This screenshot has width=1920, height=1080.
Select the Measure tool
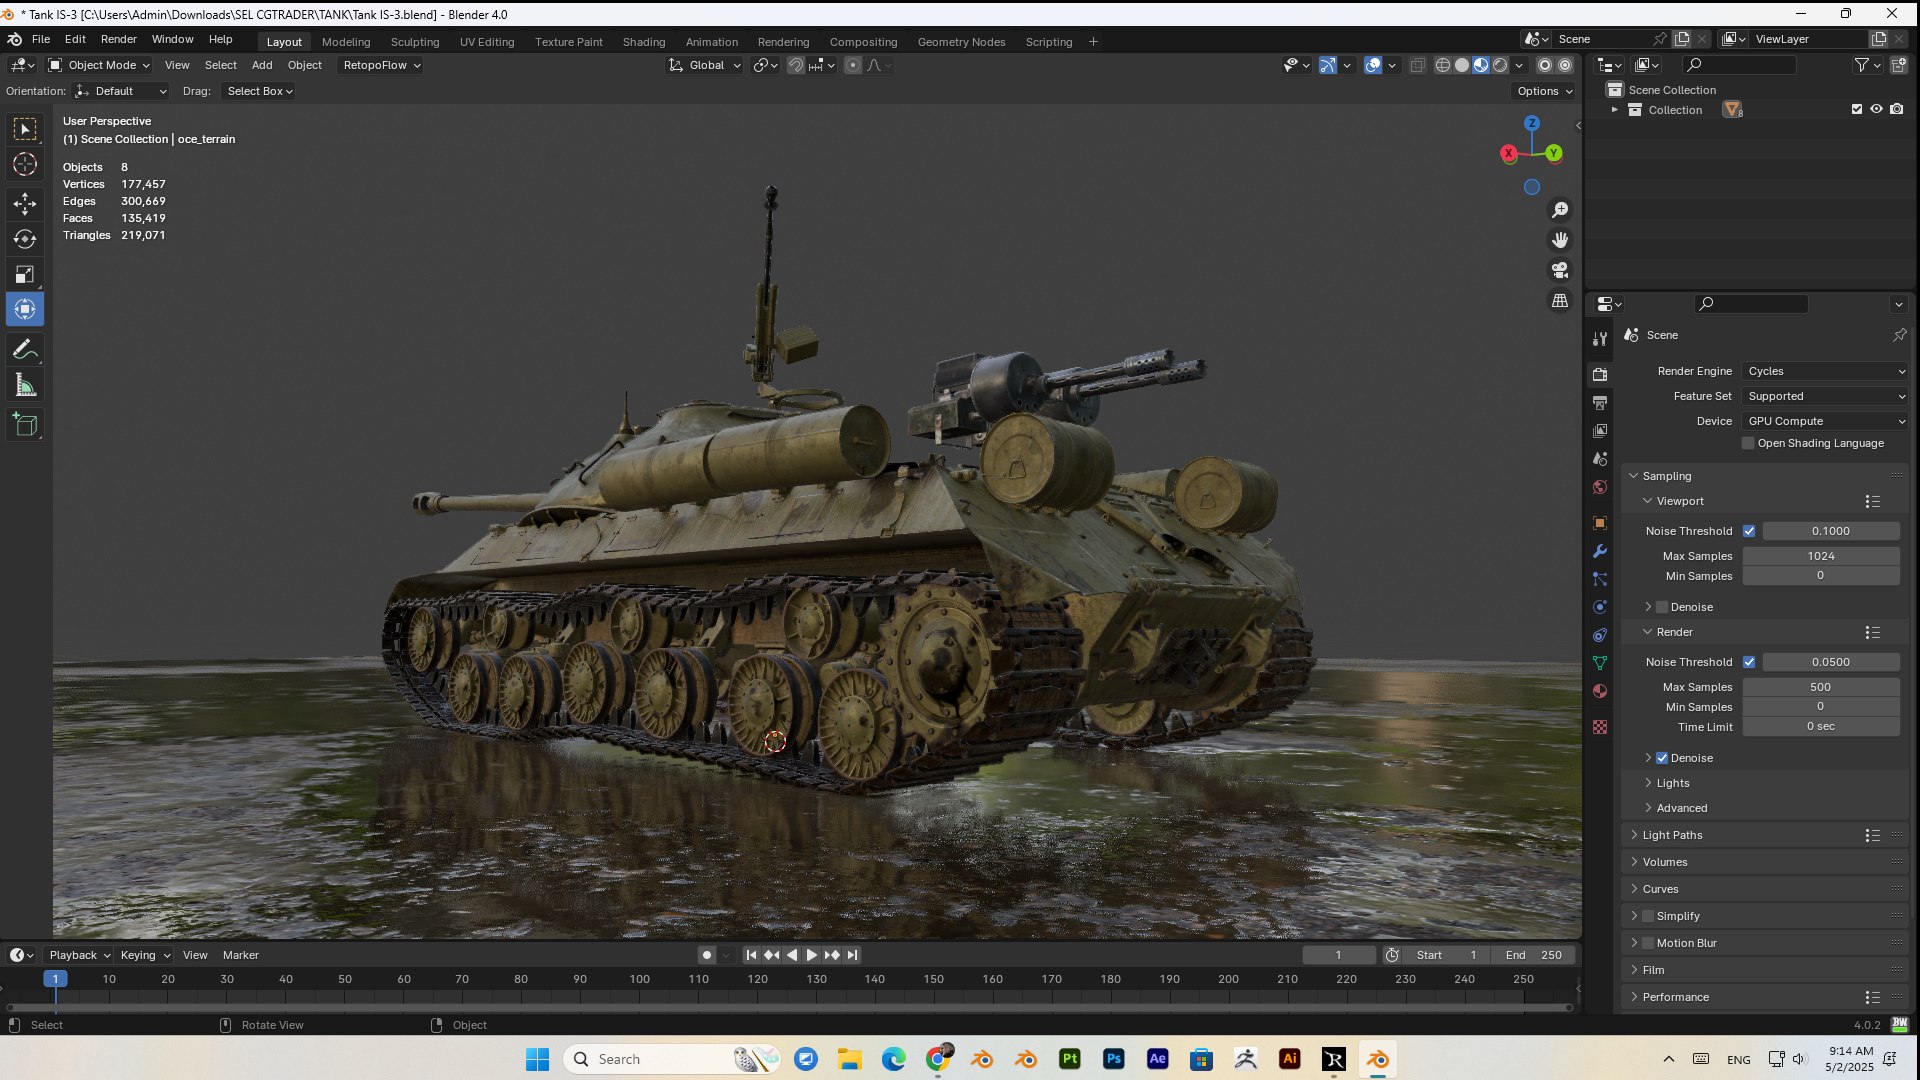[x=25, y=385]
